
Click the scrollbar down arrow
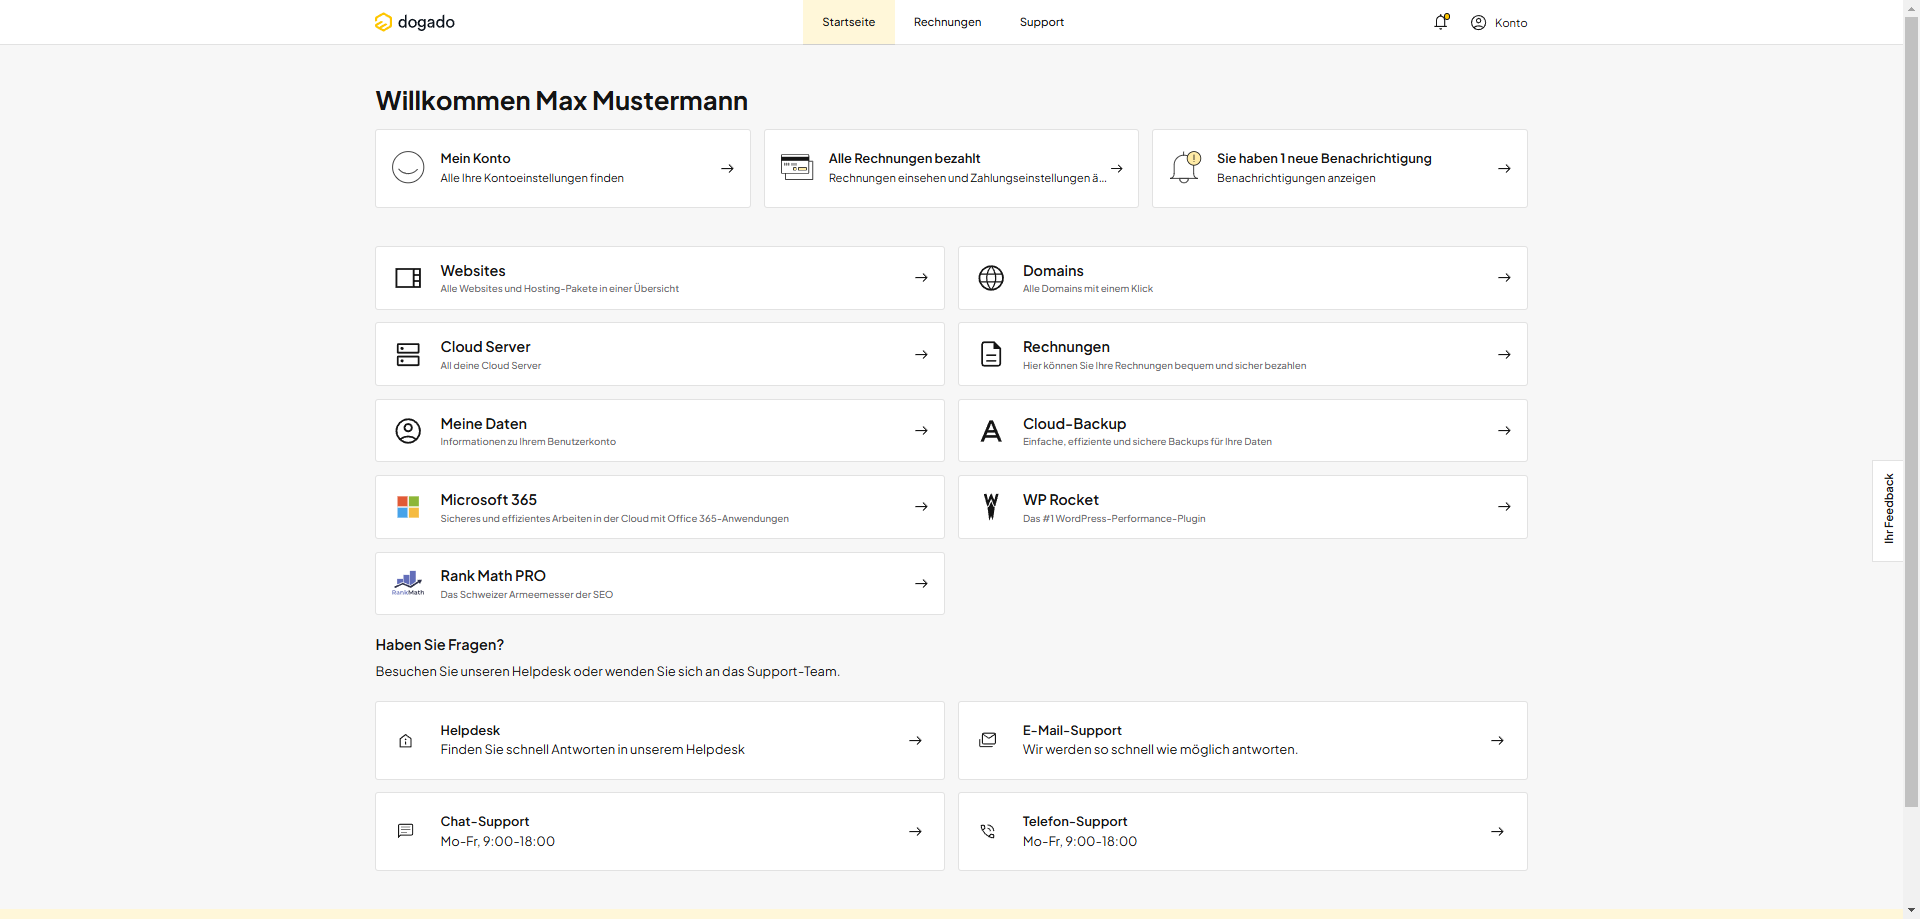(1911, 911)
